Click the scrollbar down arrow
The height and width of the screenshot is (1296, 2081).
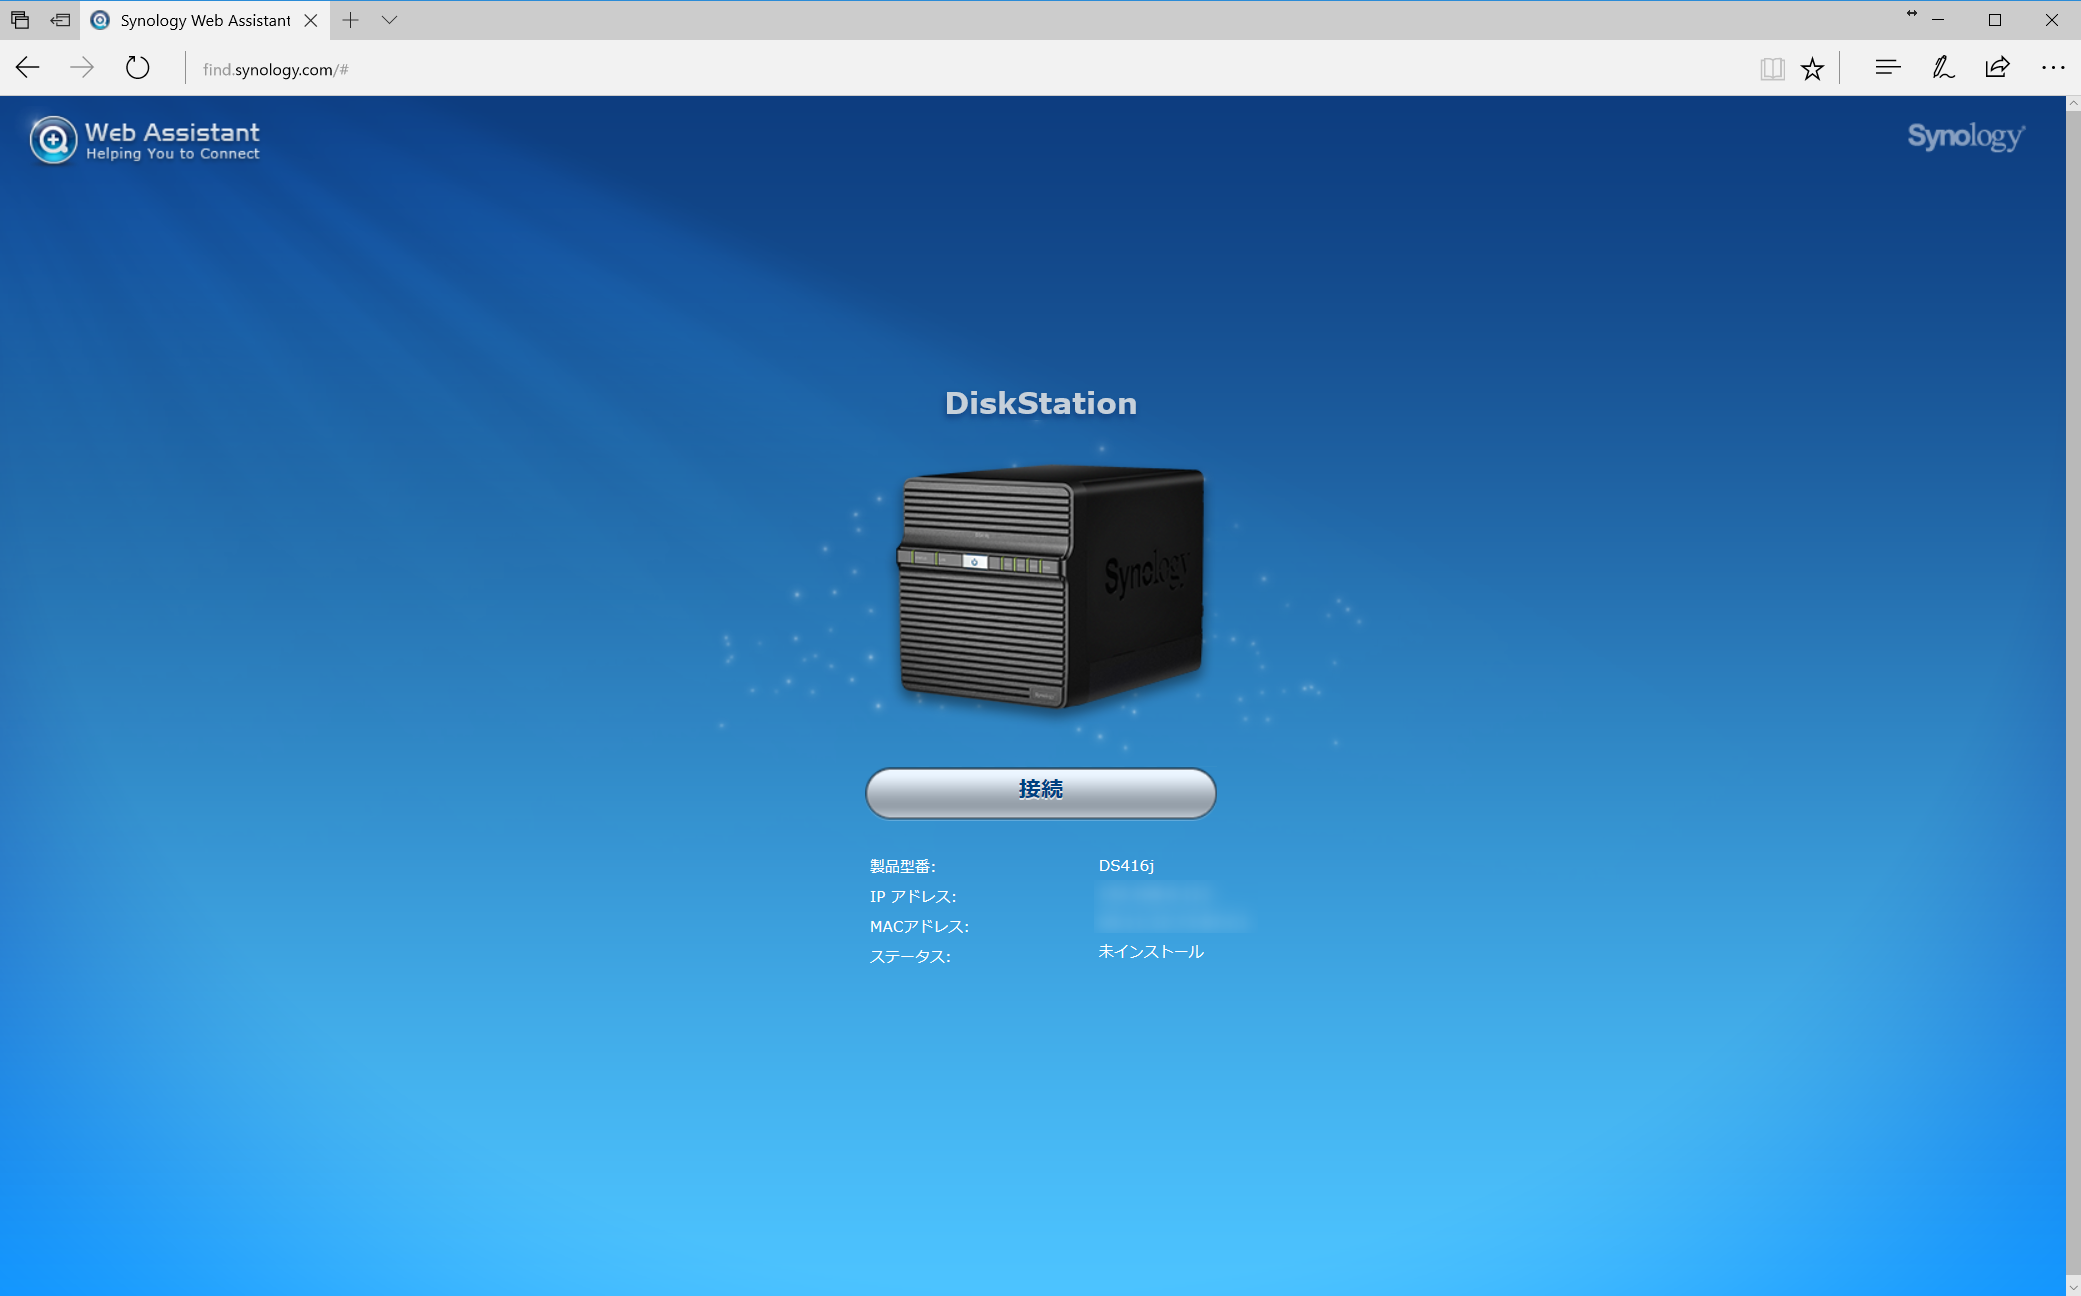[x=2073, y=1287]
